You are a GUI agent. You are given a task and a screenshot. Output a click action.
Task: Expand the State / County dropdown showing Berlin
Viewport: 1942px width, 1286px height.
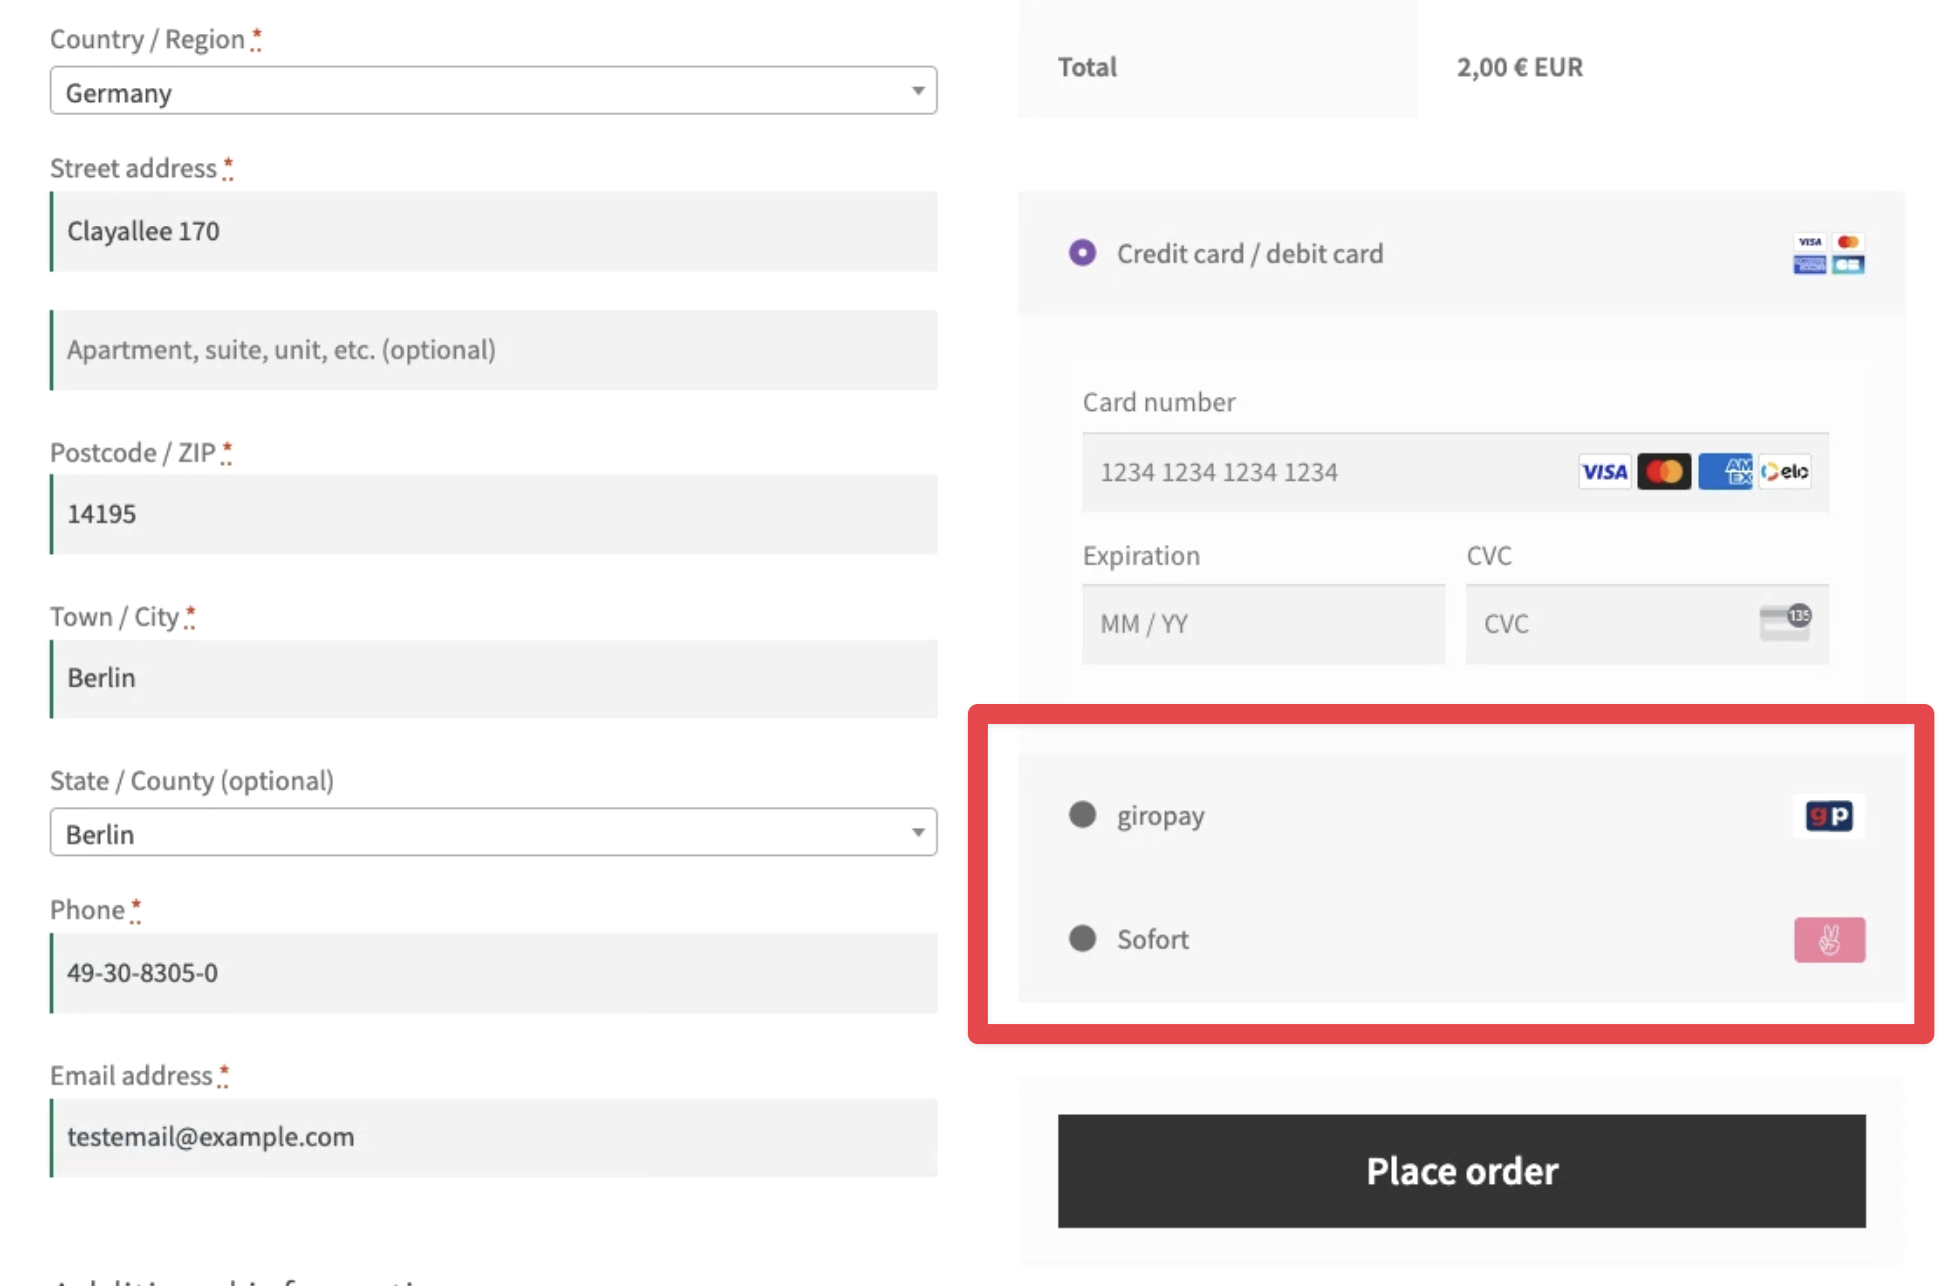(x=493, y=833)
